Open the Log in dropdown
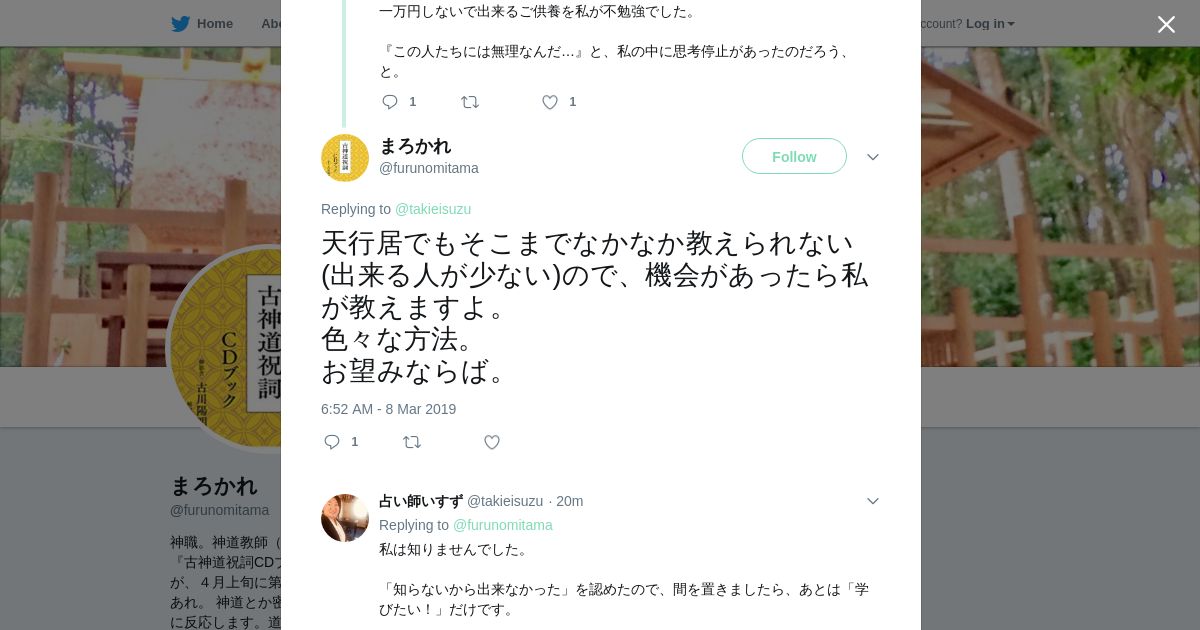 [989, 24]
